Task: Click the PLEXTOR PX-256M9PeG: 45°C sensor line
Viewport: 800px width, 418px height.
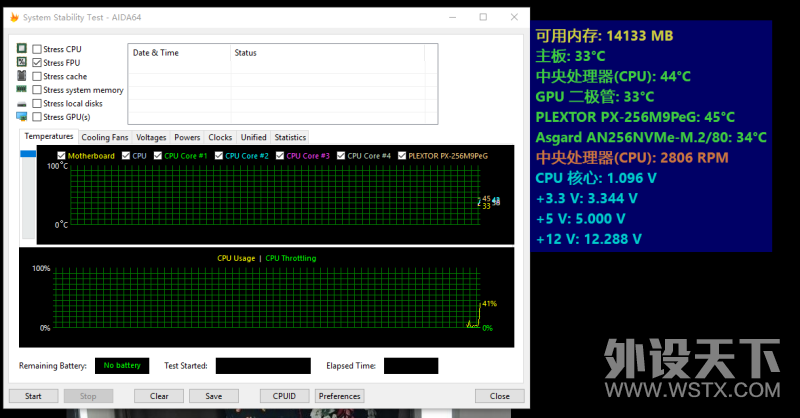Action: coord(635,117)
